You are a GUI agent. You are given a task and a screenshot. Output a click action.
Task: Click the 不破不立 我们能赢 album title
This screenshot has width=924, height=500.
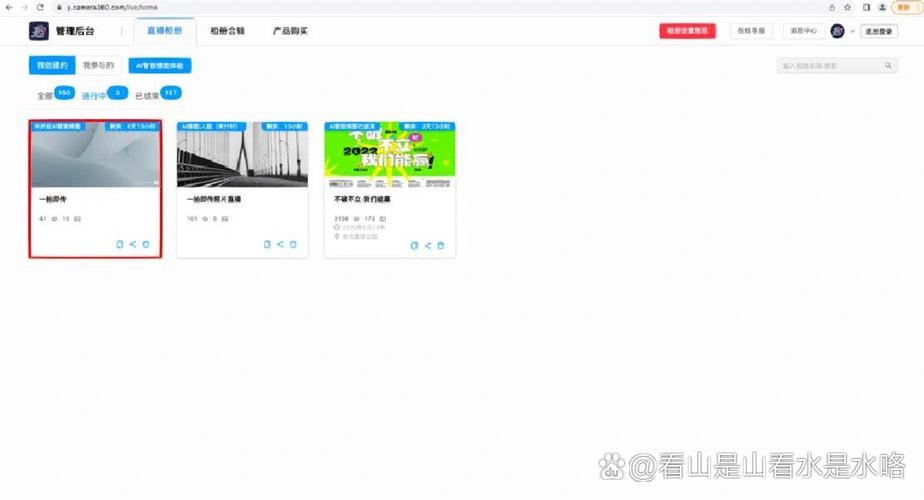[362, 199]
